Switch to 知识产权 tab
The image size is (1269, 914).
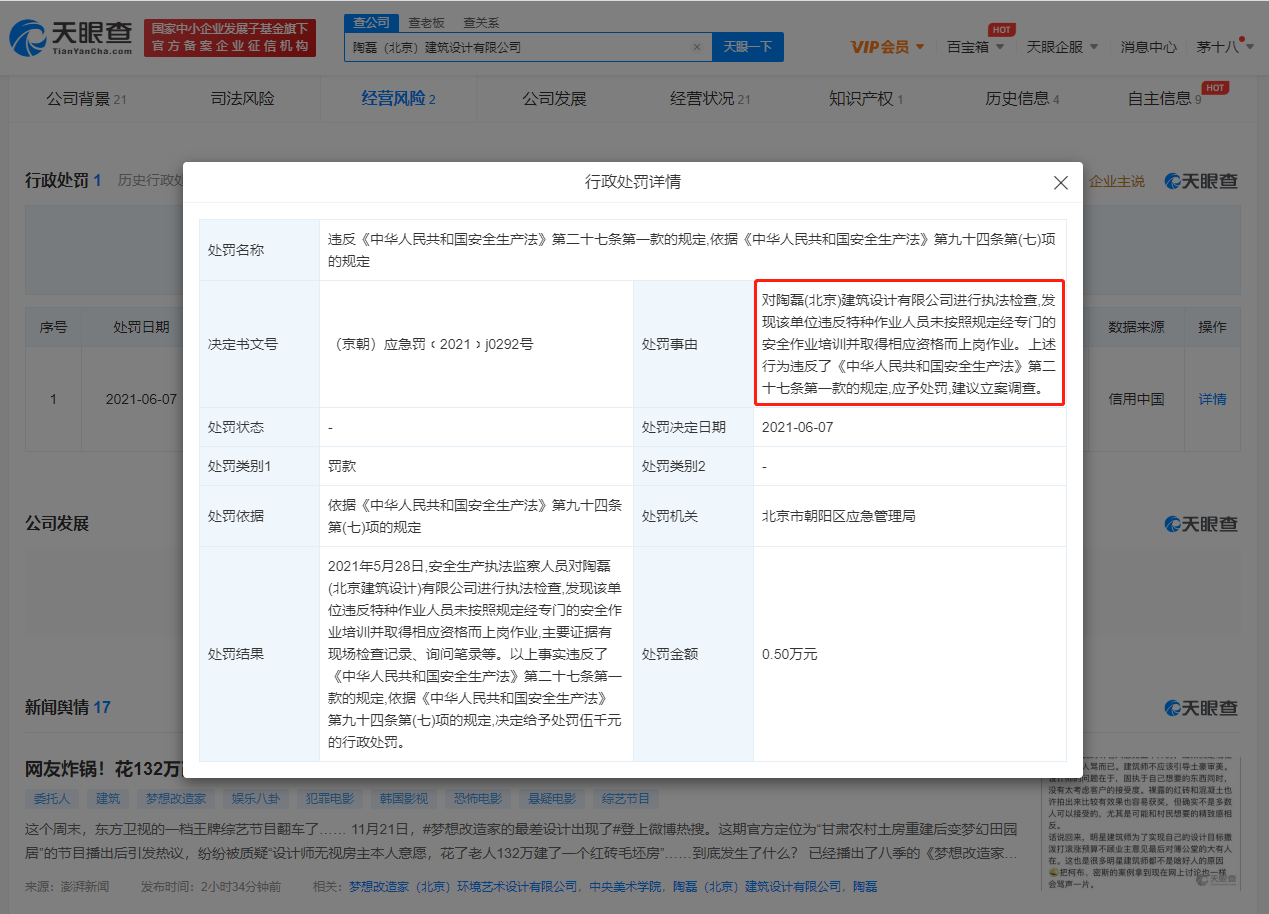tap(866, 99)
